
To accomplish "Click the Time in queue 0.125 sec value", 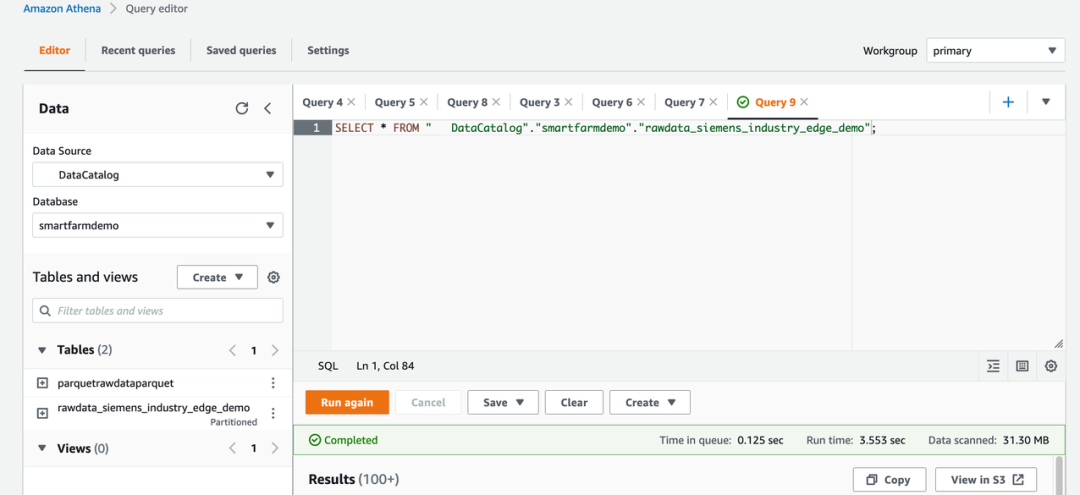I will coord(760,440).
